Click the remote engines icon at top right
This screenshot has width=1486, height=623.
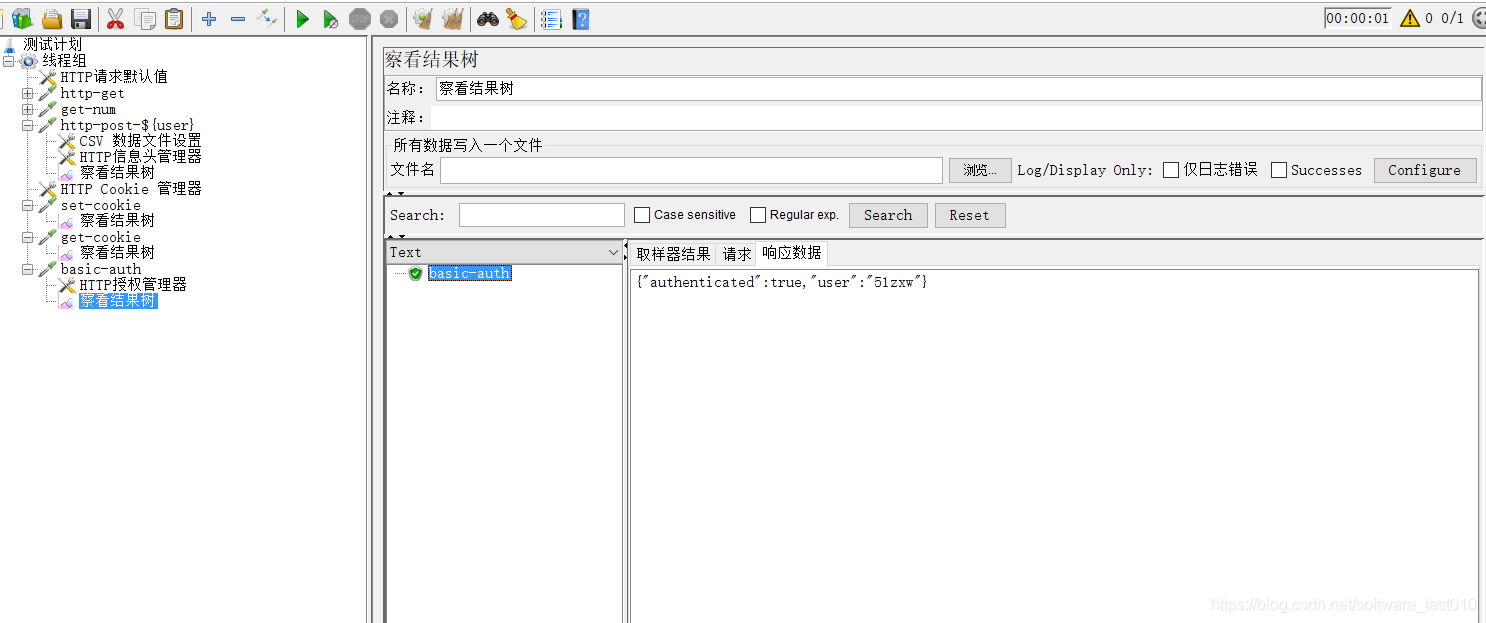click(1480, 18)
